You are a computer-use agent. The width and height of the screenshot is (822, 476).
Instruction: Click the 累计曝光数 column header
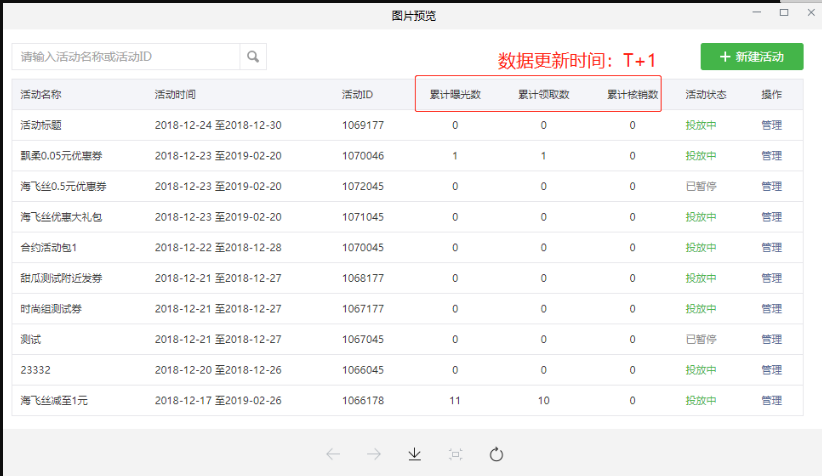click(455, 94)
